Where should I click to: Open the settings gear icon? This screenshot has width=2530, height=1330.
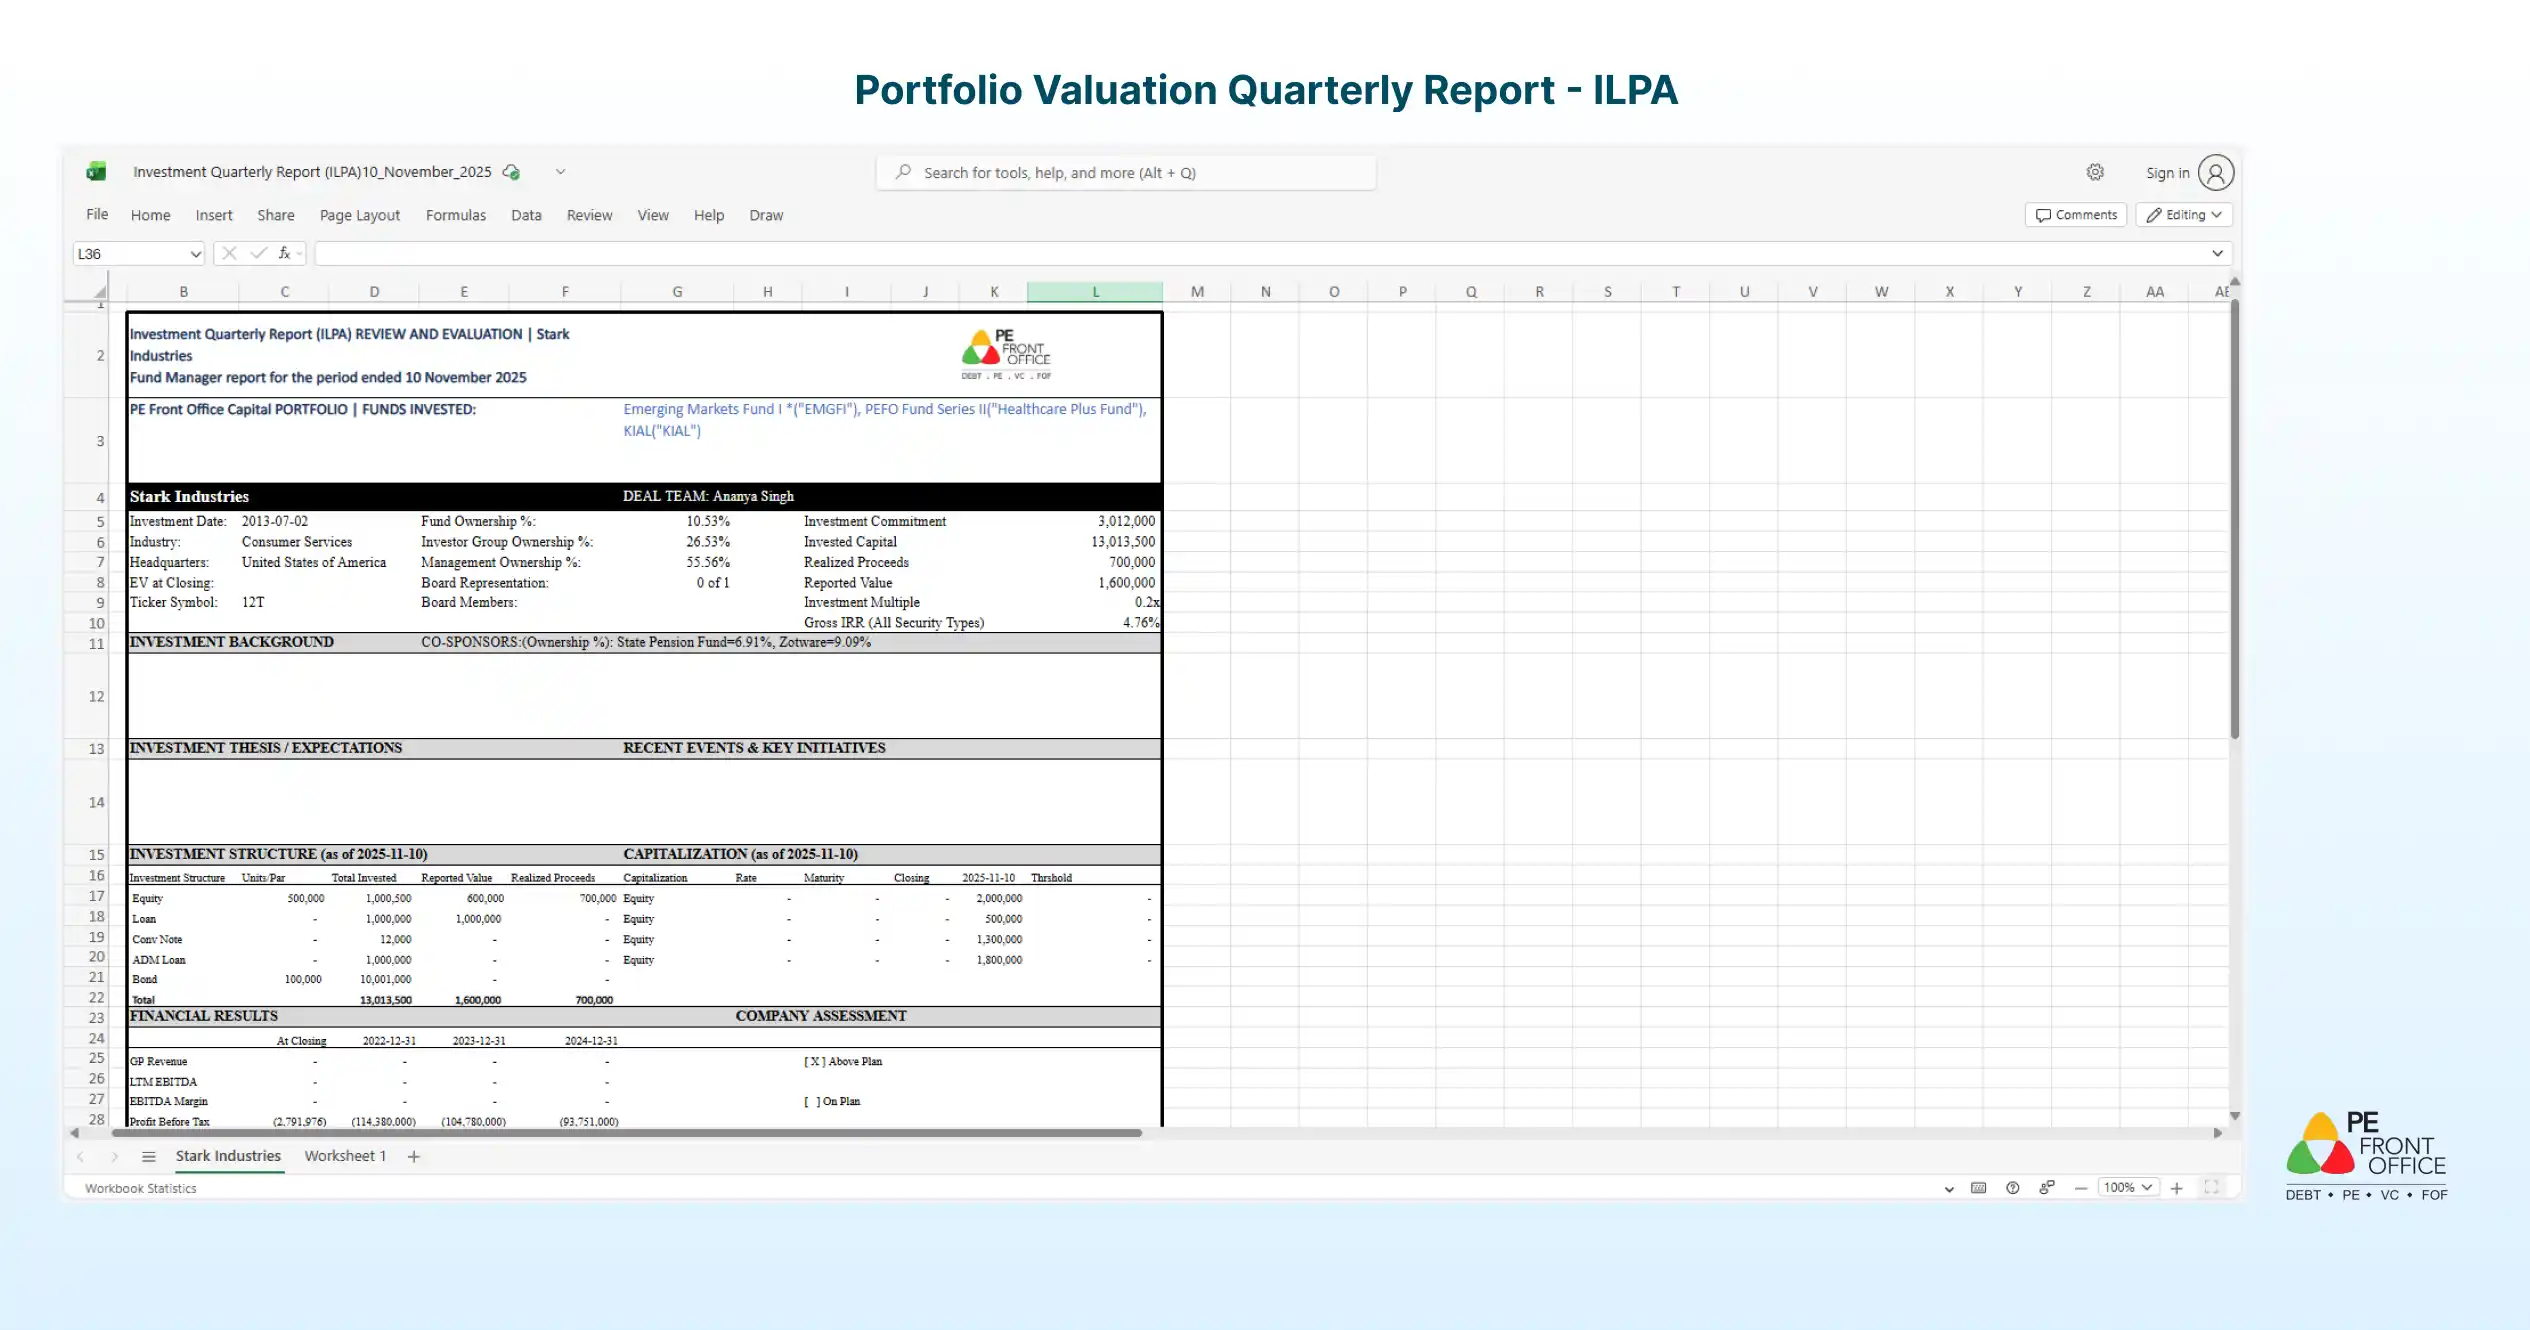click(2095, 172)
